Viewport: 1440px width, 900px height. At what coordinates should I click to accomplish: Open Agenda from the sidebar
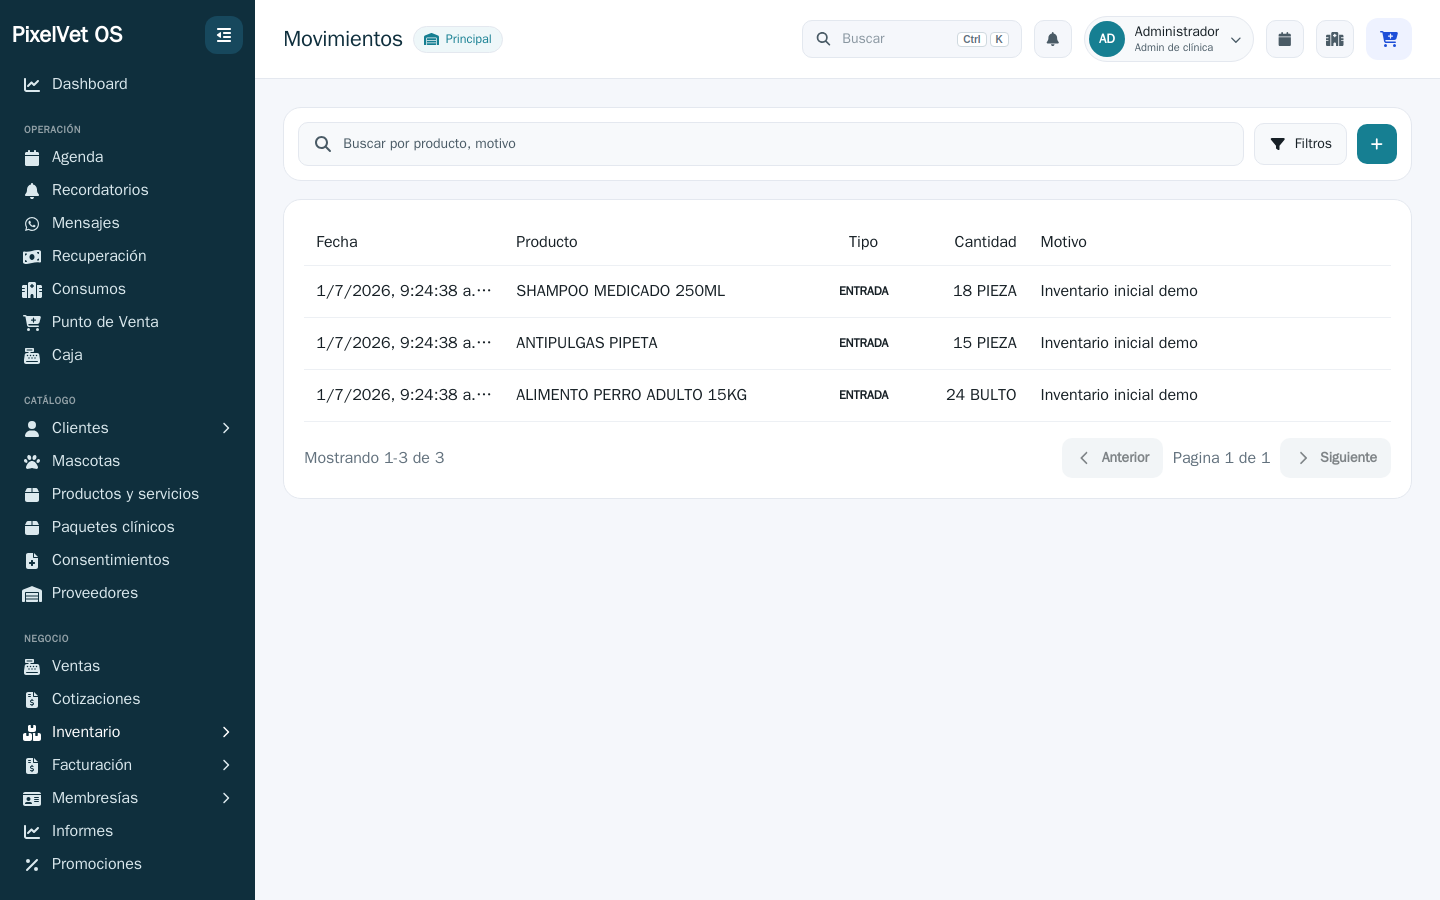pos(127,157)
